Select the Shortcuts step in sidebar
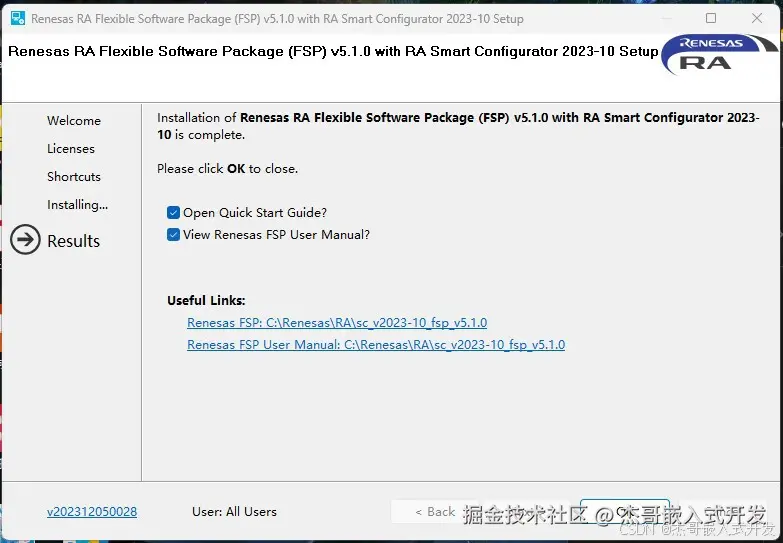 pyautogui.click(x=74, y=176)
